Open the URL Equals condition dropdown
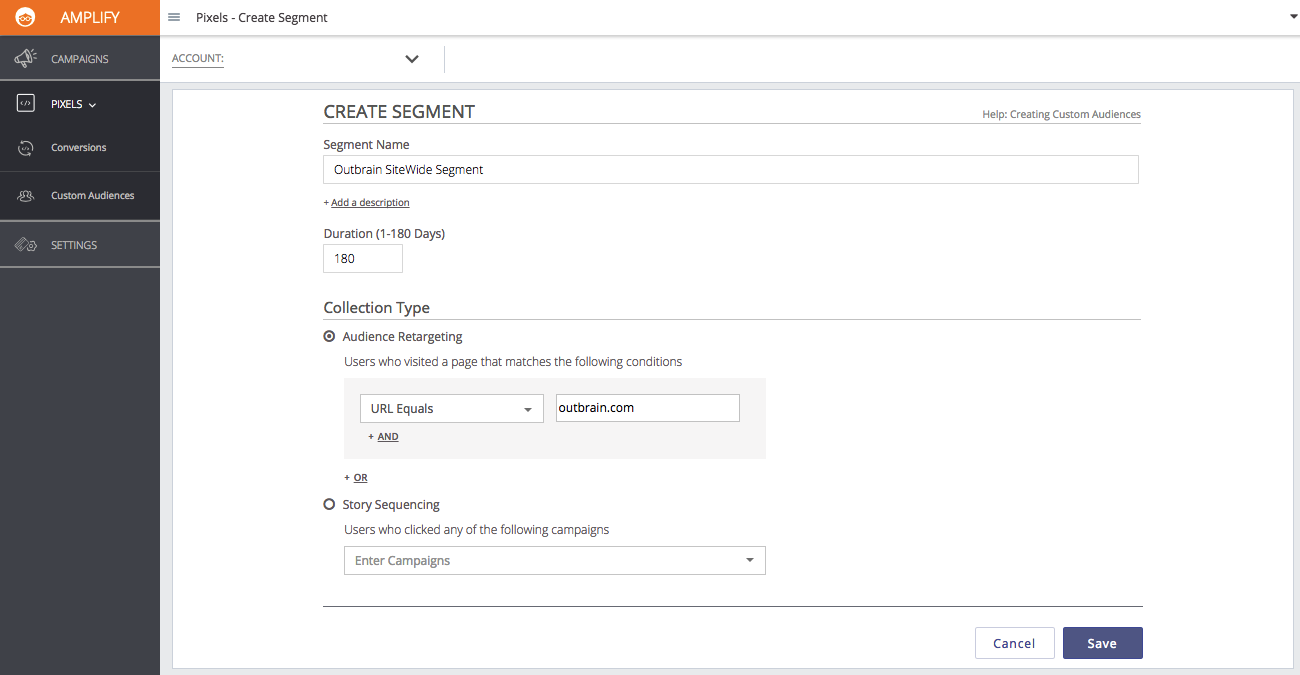Viewport: 1300px width, 675px height. (451, 409)
